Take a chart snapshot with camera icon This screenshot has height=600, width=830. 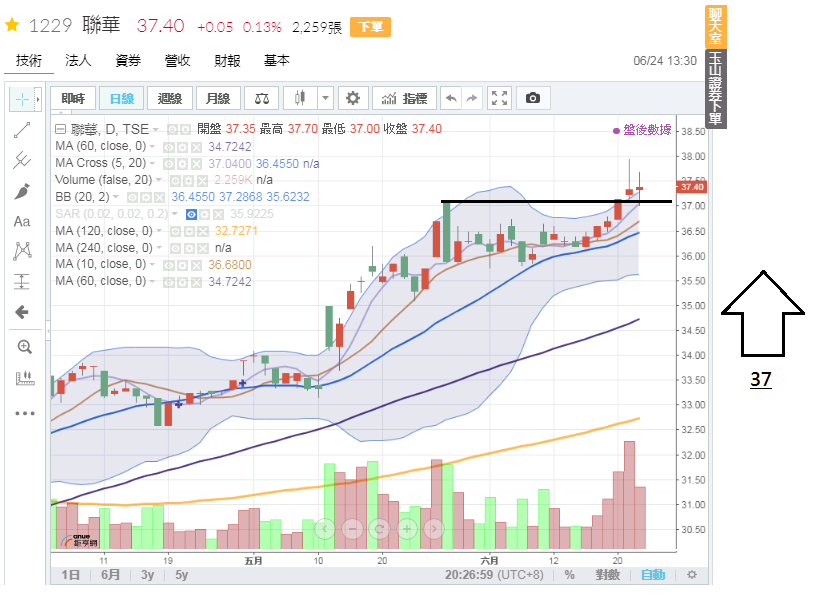[x=533, y=98]
